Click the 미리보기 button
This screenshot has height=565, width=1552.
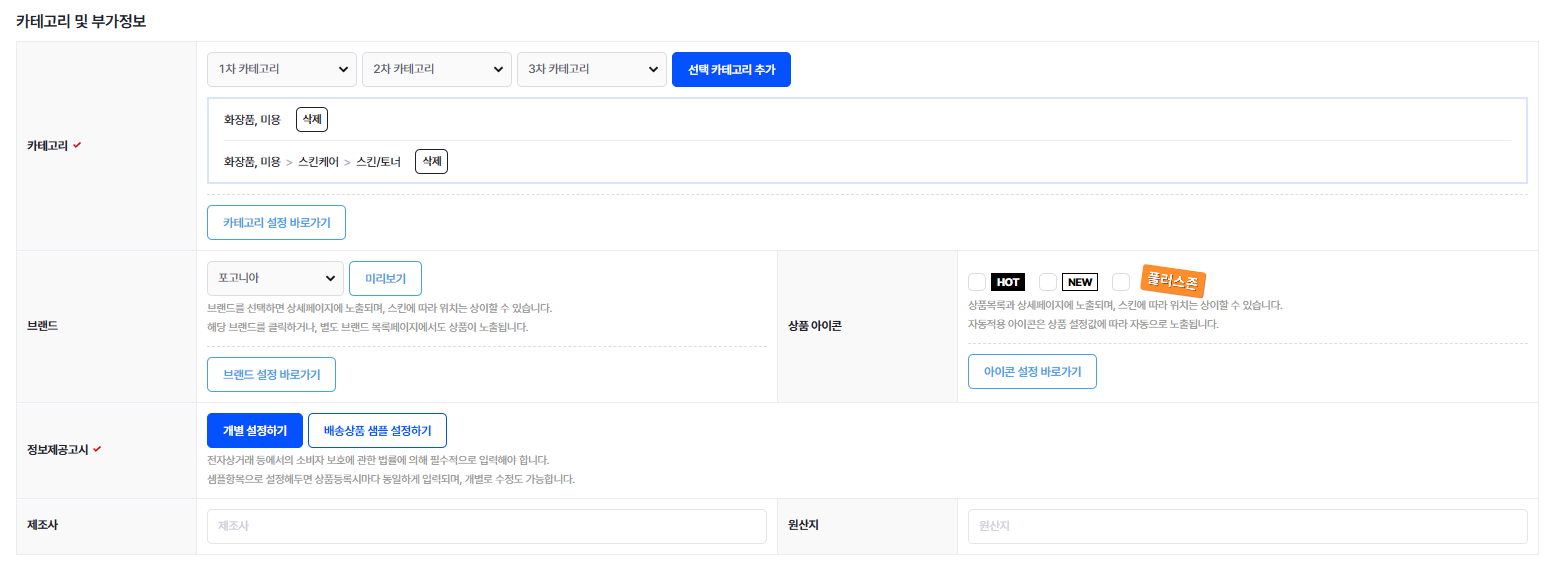tap(385, 278)
